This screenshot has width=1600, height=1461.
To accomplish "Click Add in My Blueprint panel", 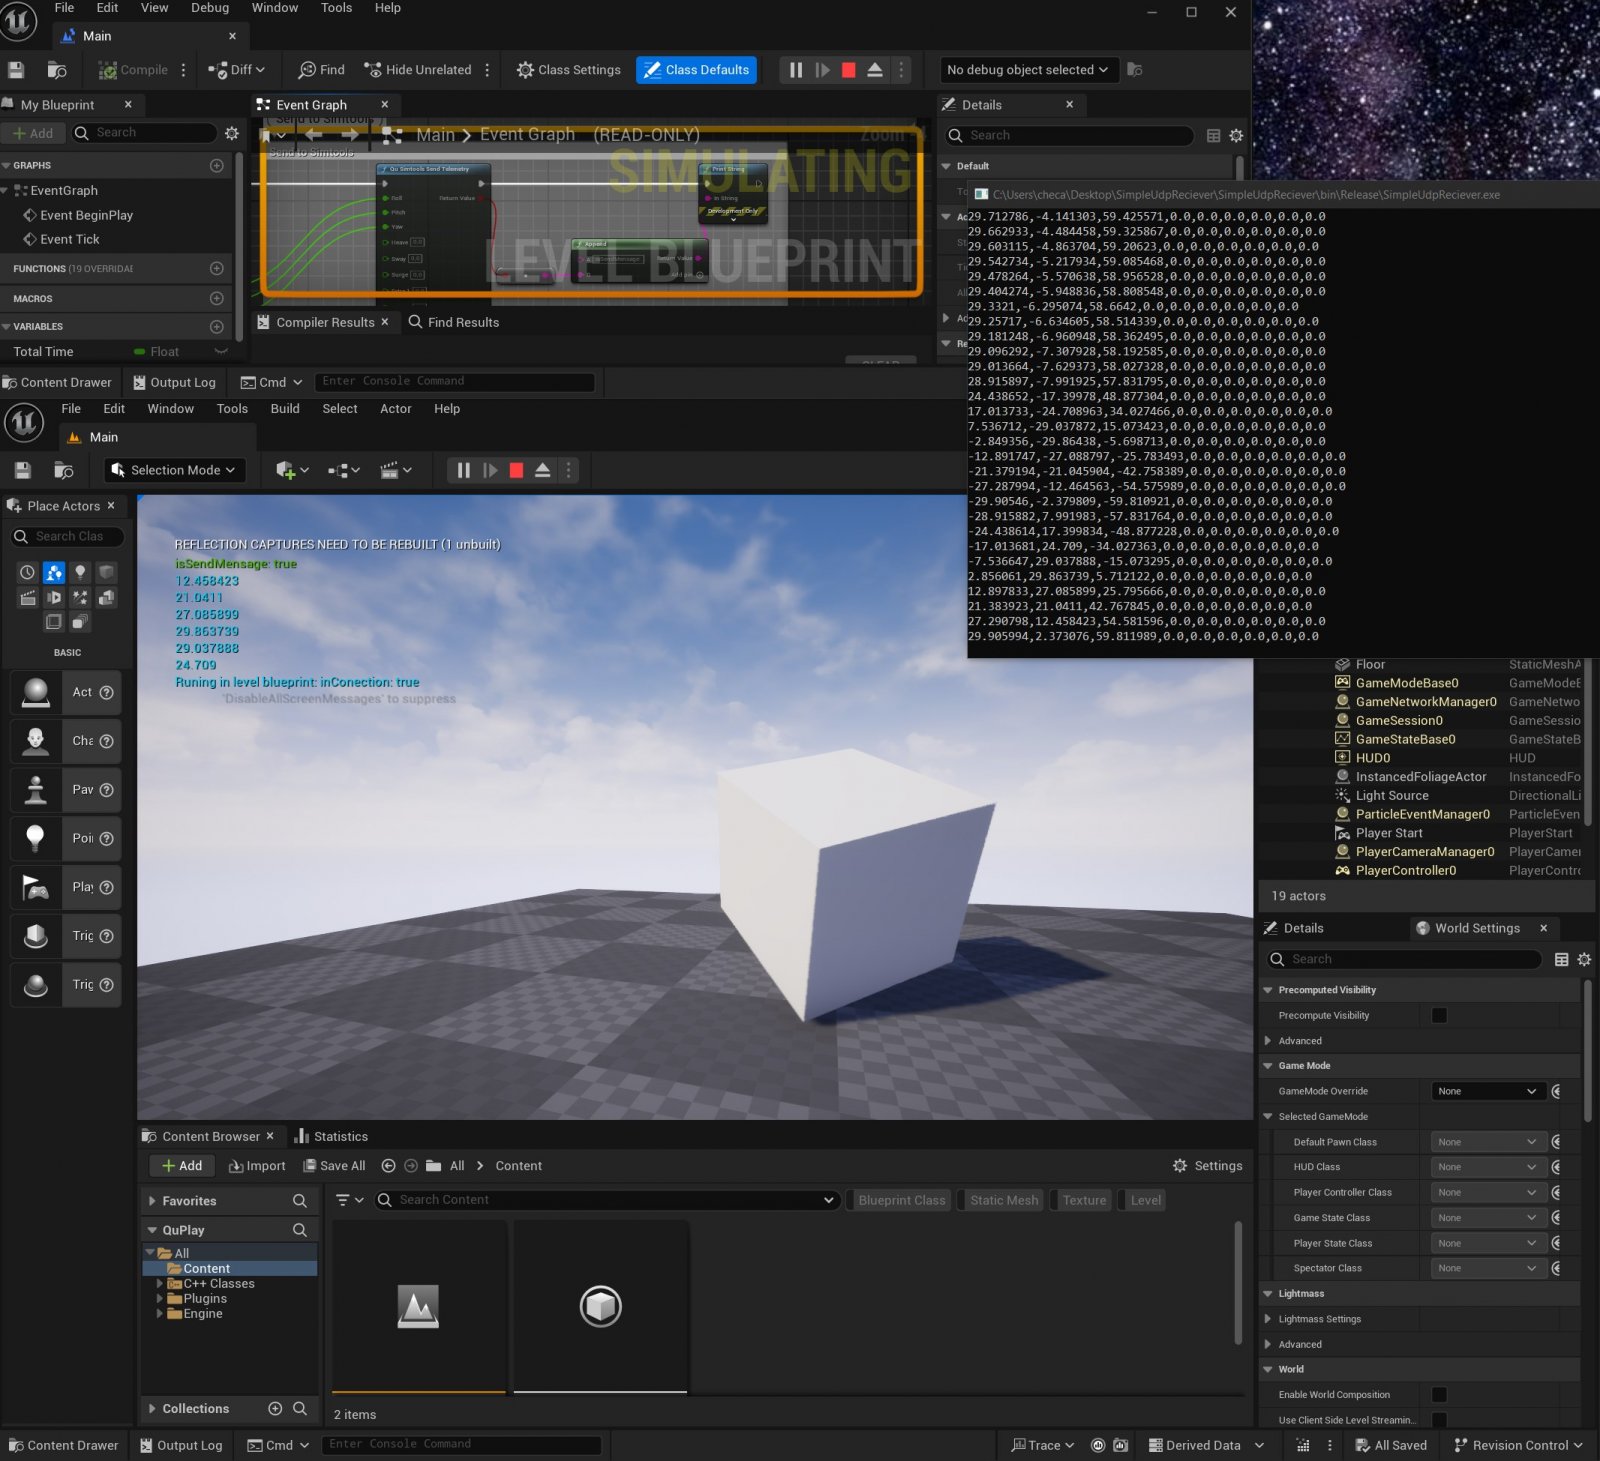I will pos(33,133).
